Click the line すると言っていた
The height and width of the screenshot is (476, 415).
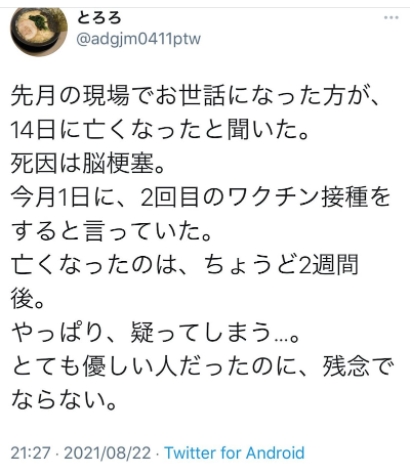tap(112, 231)
